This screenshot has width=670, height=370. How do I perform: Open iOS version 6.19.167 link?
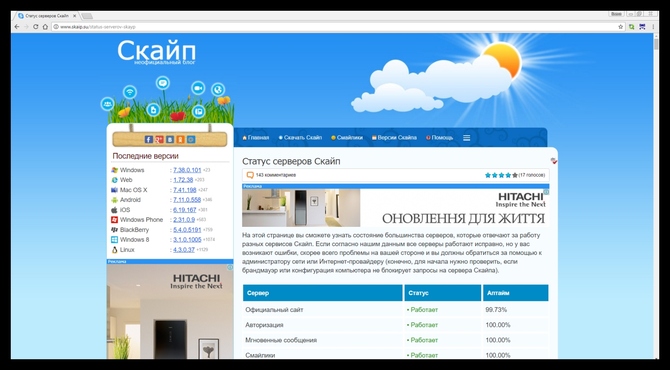tap(185, 210)
